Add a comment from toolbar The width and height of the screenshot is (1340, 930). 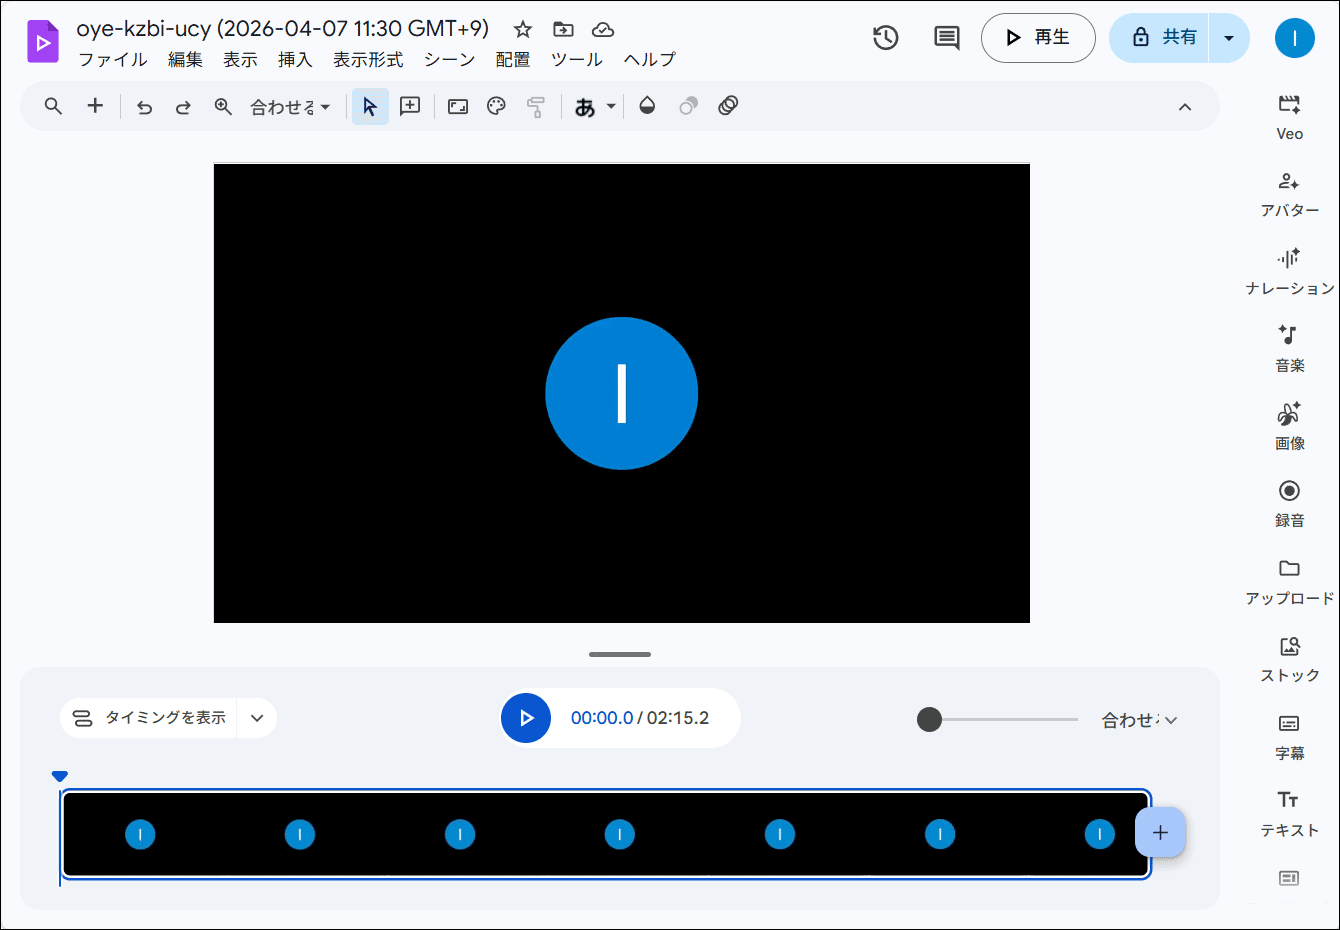(x=410, y=106)
